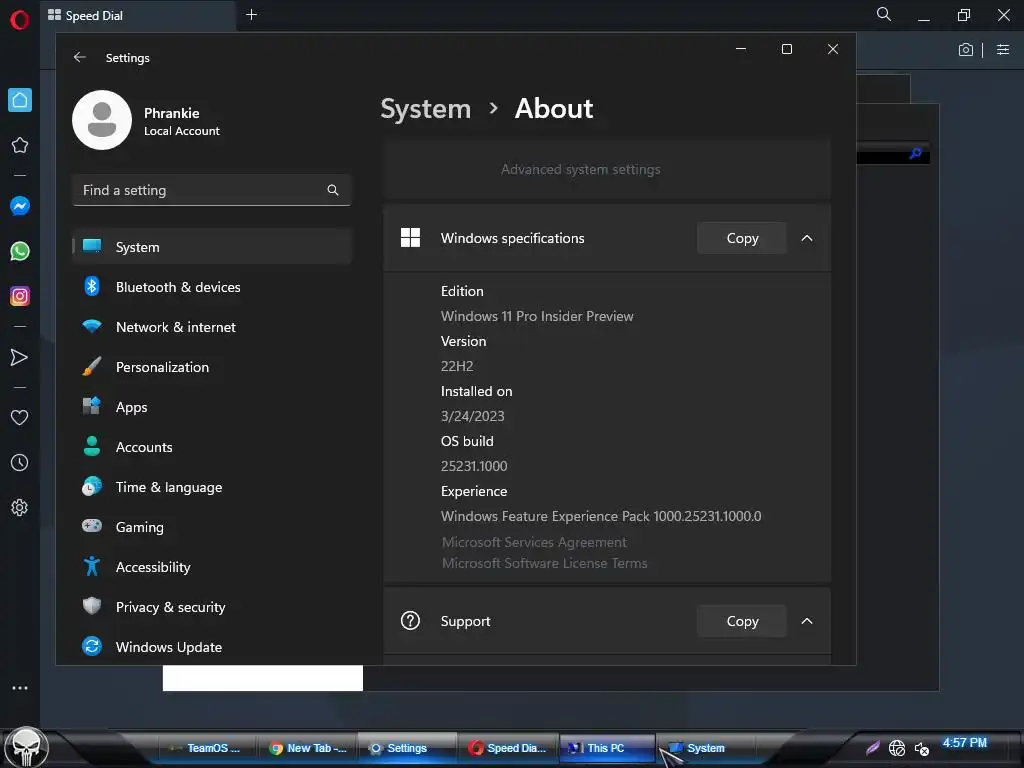The width and height of the screenshot is (1024, 768).
Task: Select System in the Settings sidebar
Action: point(212,247)
